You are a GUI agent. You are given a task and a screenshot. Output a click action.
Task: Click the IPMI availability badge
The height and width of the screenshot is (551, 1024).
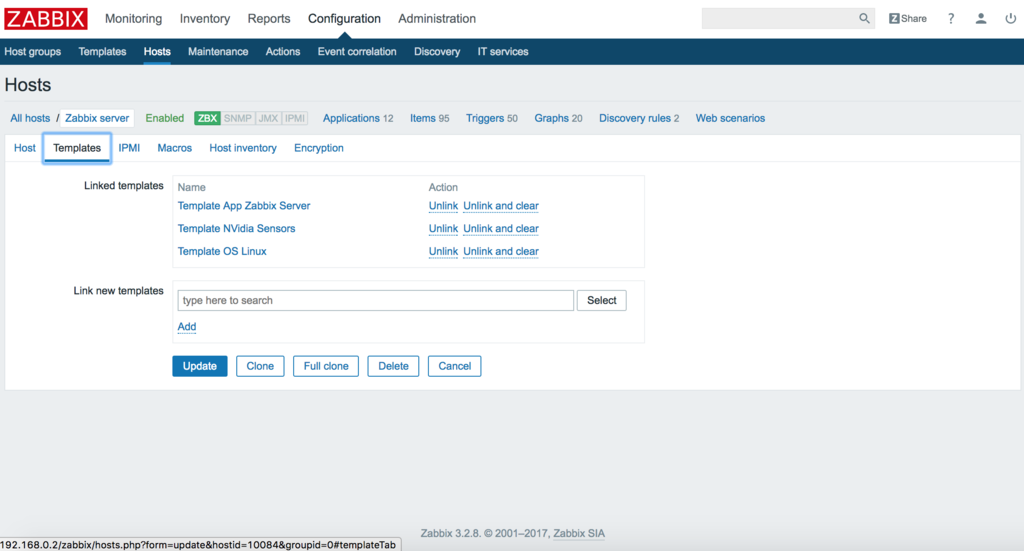(x=295, y=118)
